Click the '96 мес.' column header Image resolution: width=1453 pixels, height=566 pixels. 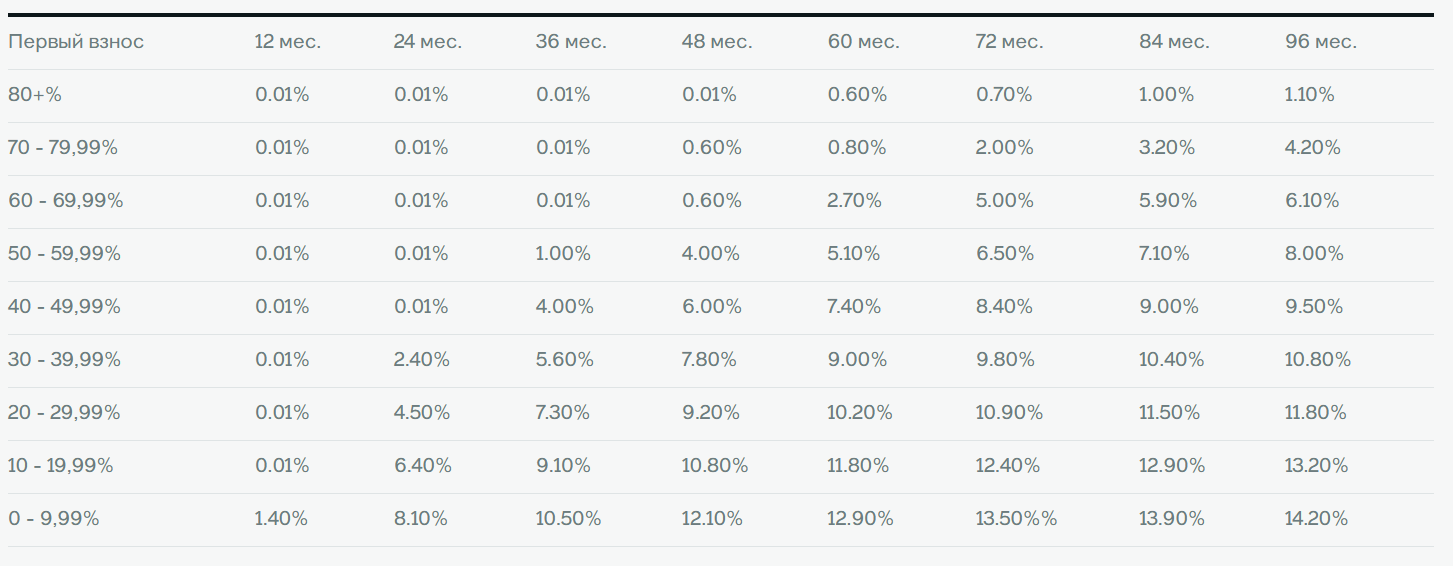point(1321,42)
